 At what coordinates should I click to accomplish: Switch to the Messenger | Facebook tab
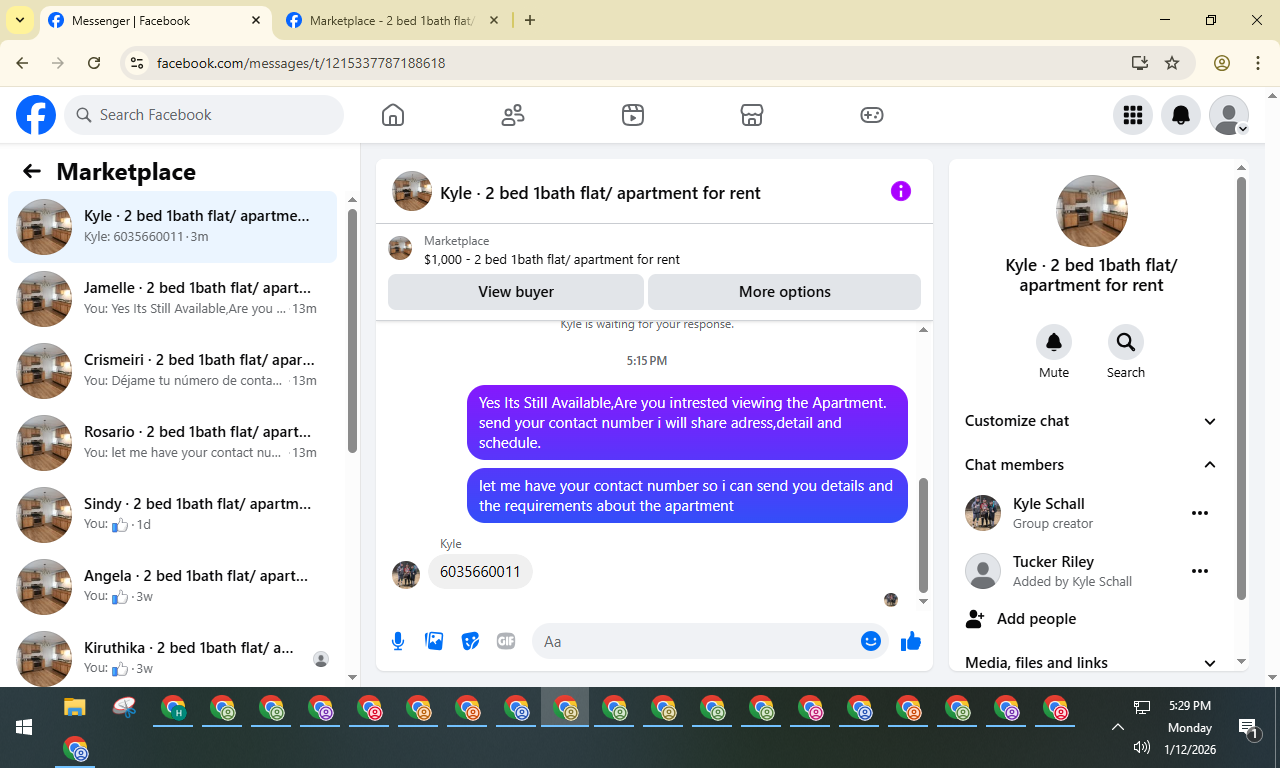point(156,21)
